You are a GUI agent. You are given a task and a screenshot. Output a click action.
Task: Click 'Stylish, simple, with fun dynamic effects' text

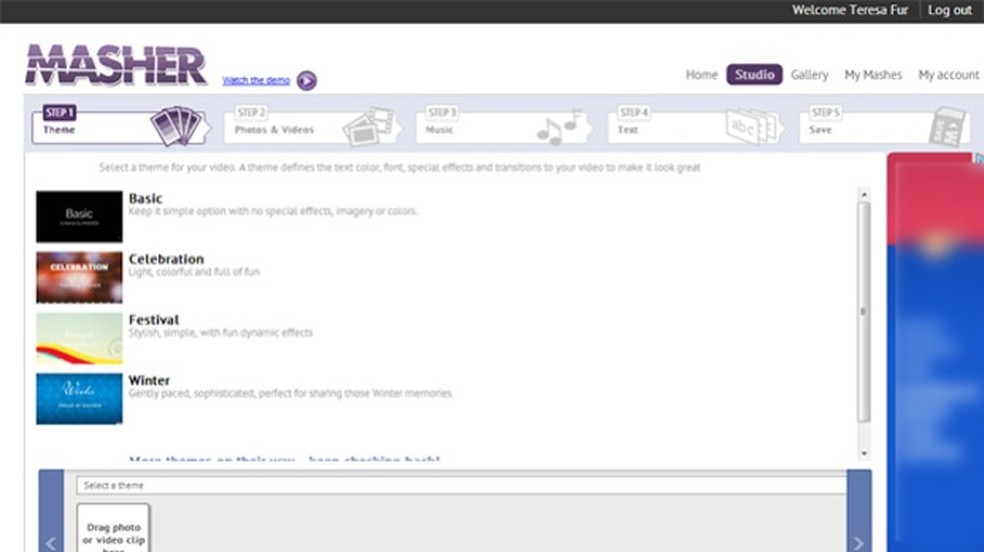click(x=220, y=332)
